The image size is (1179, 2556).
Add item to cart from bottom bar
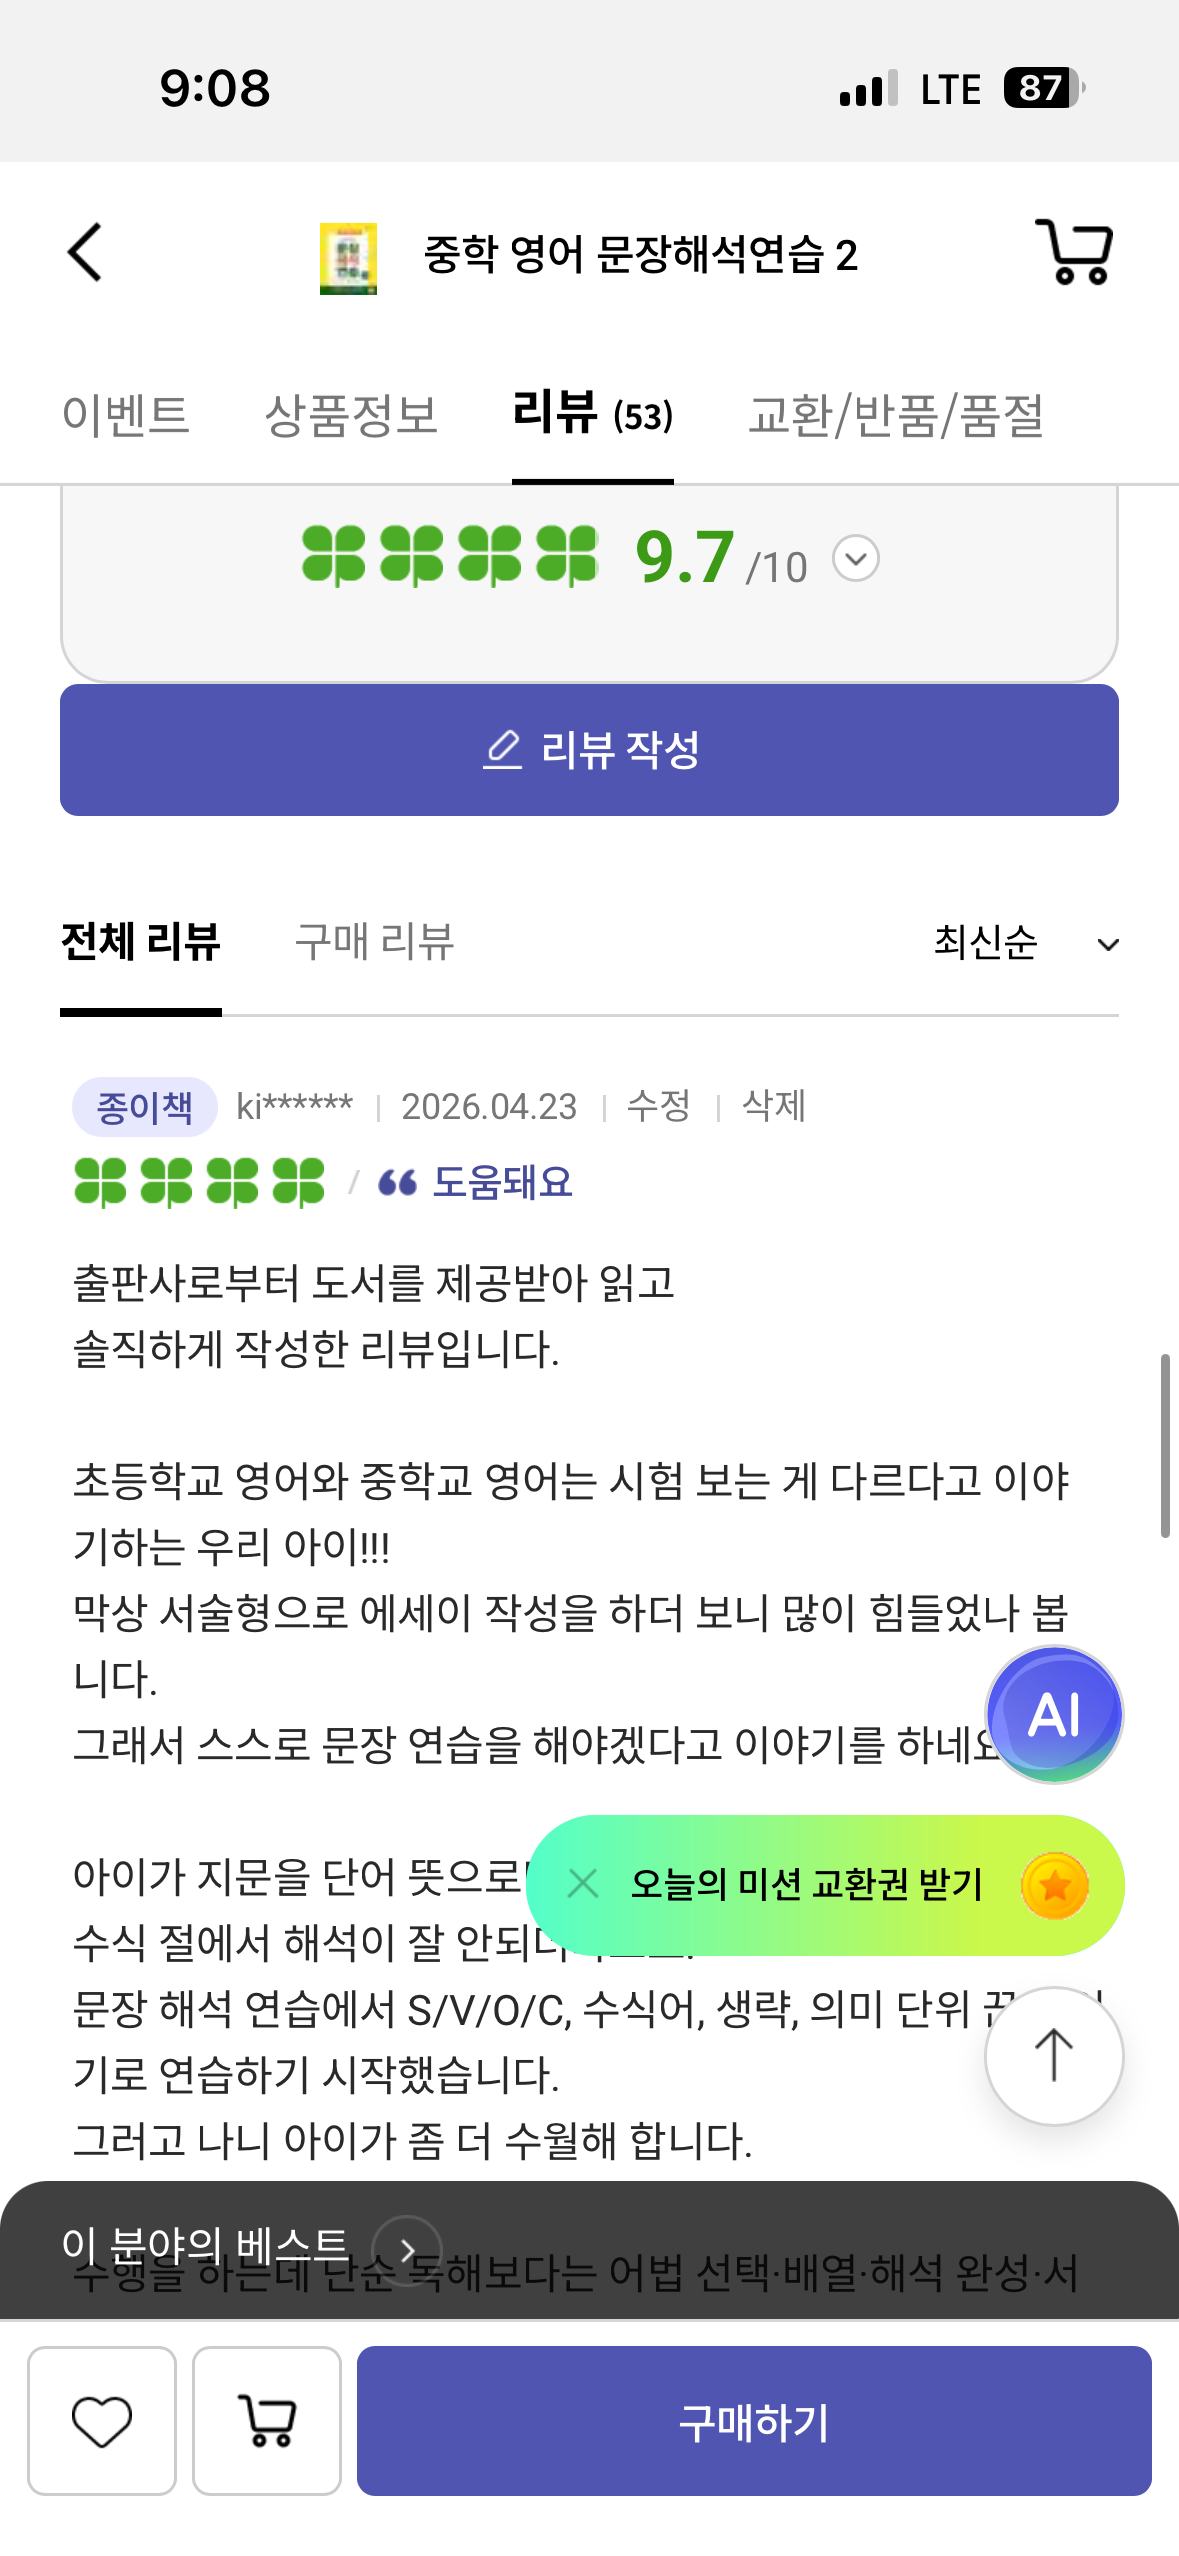tap(267, 2421)
